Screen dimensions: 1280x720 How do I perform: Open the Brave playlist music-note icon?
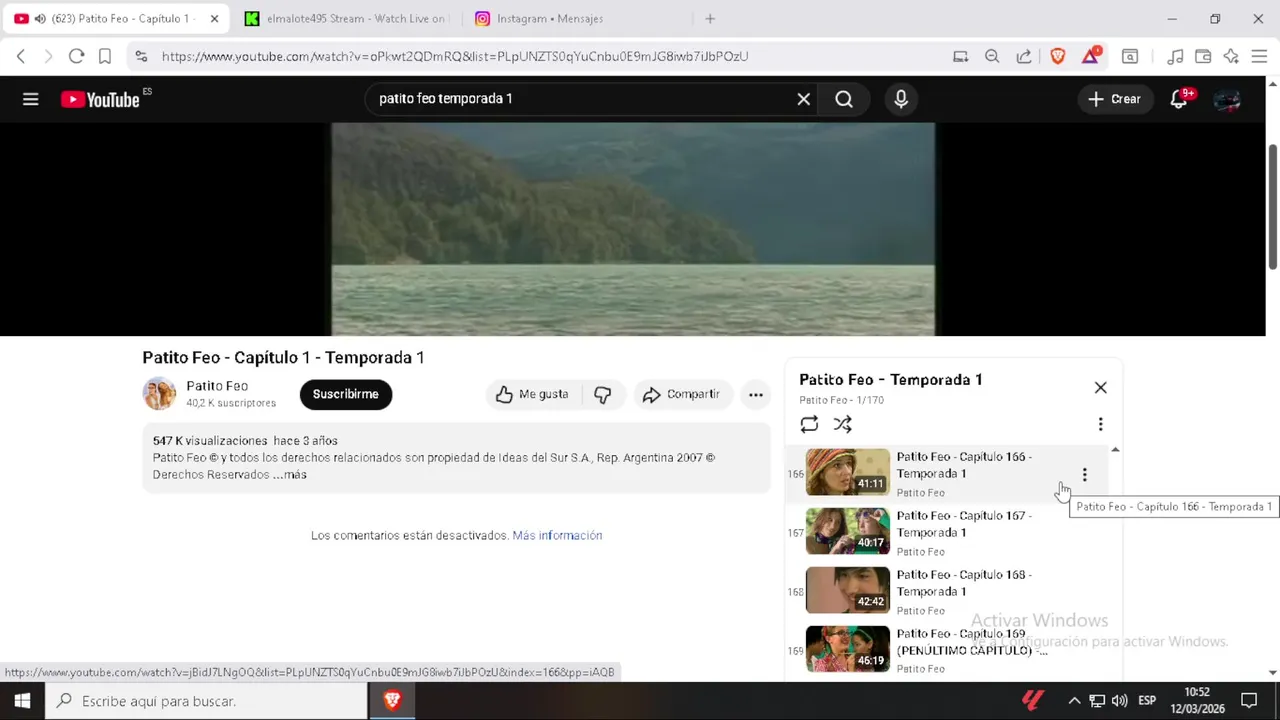click(x=1176, y=56)
